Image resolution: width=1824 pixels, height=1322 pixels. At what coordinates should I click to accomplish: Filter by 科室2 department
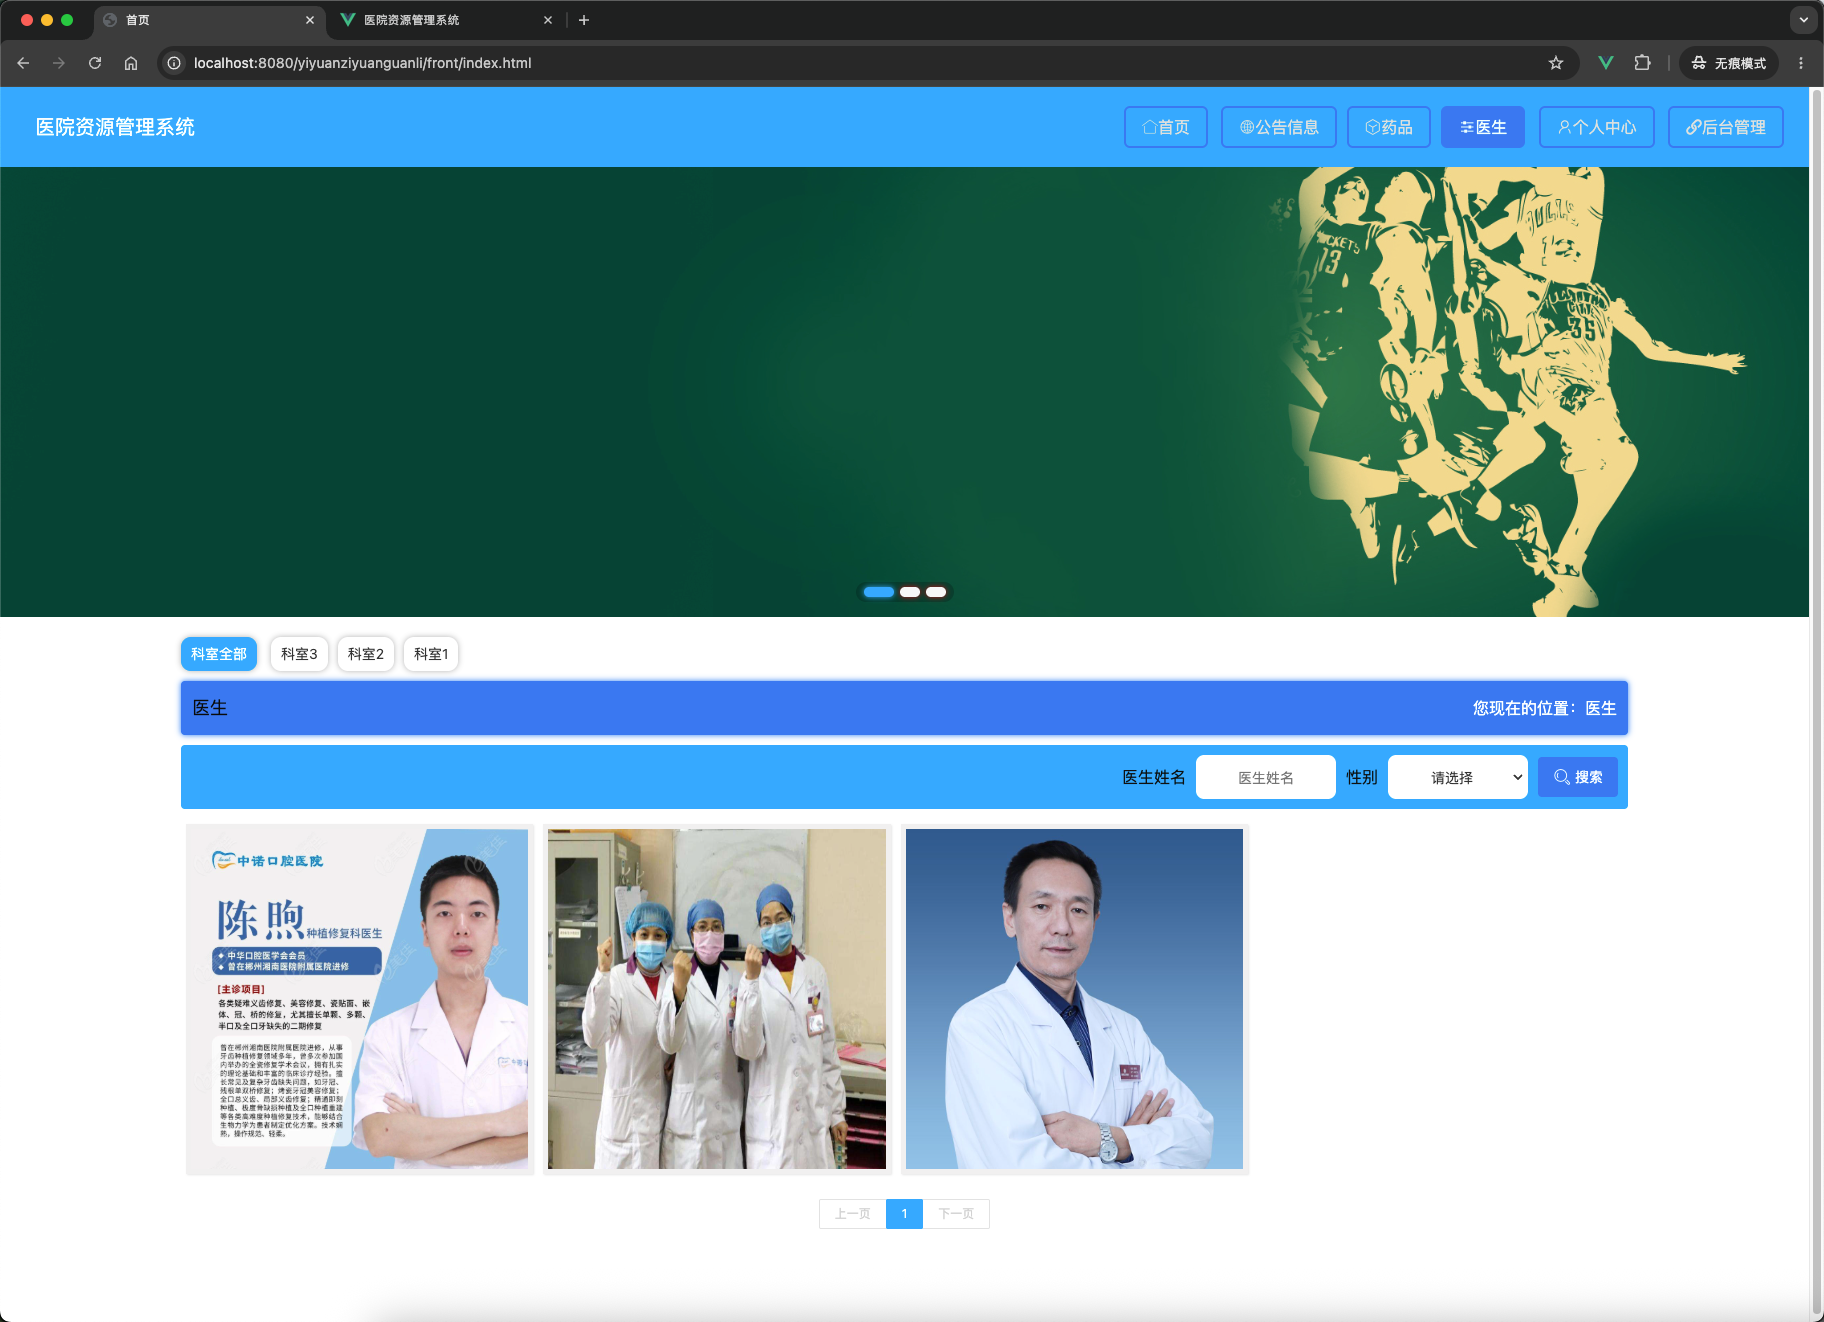pos(366,654)
